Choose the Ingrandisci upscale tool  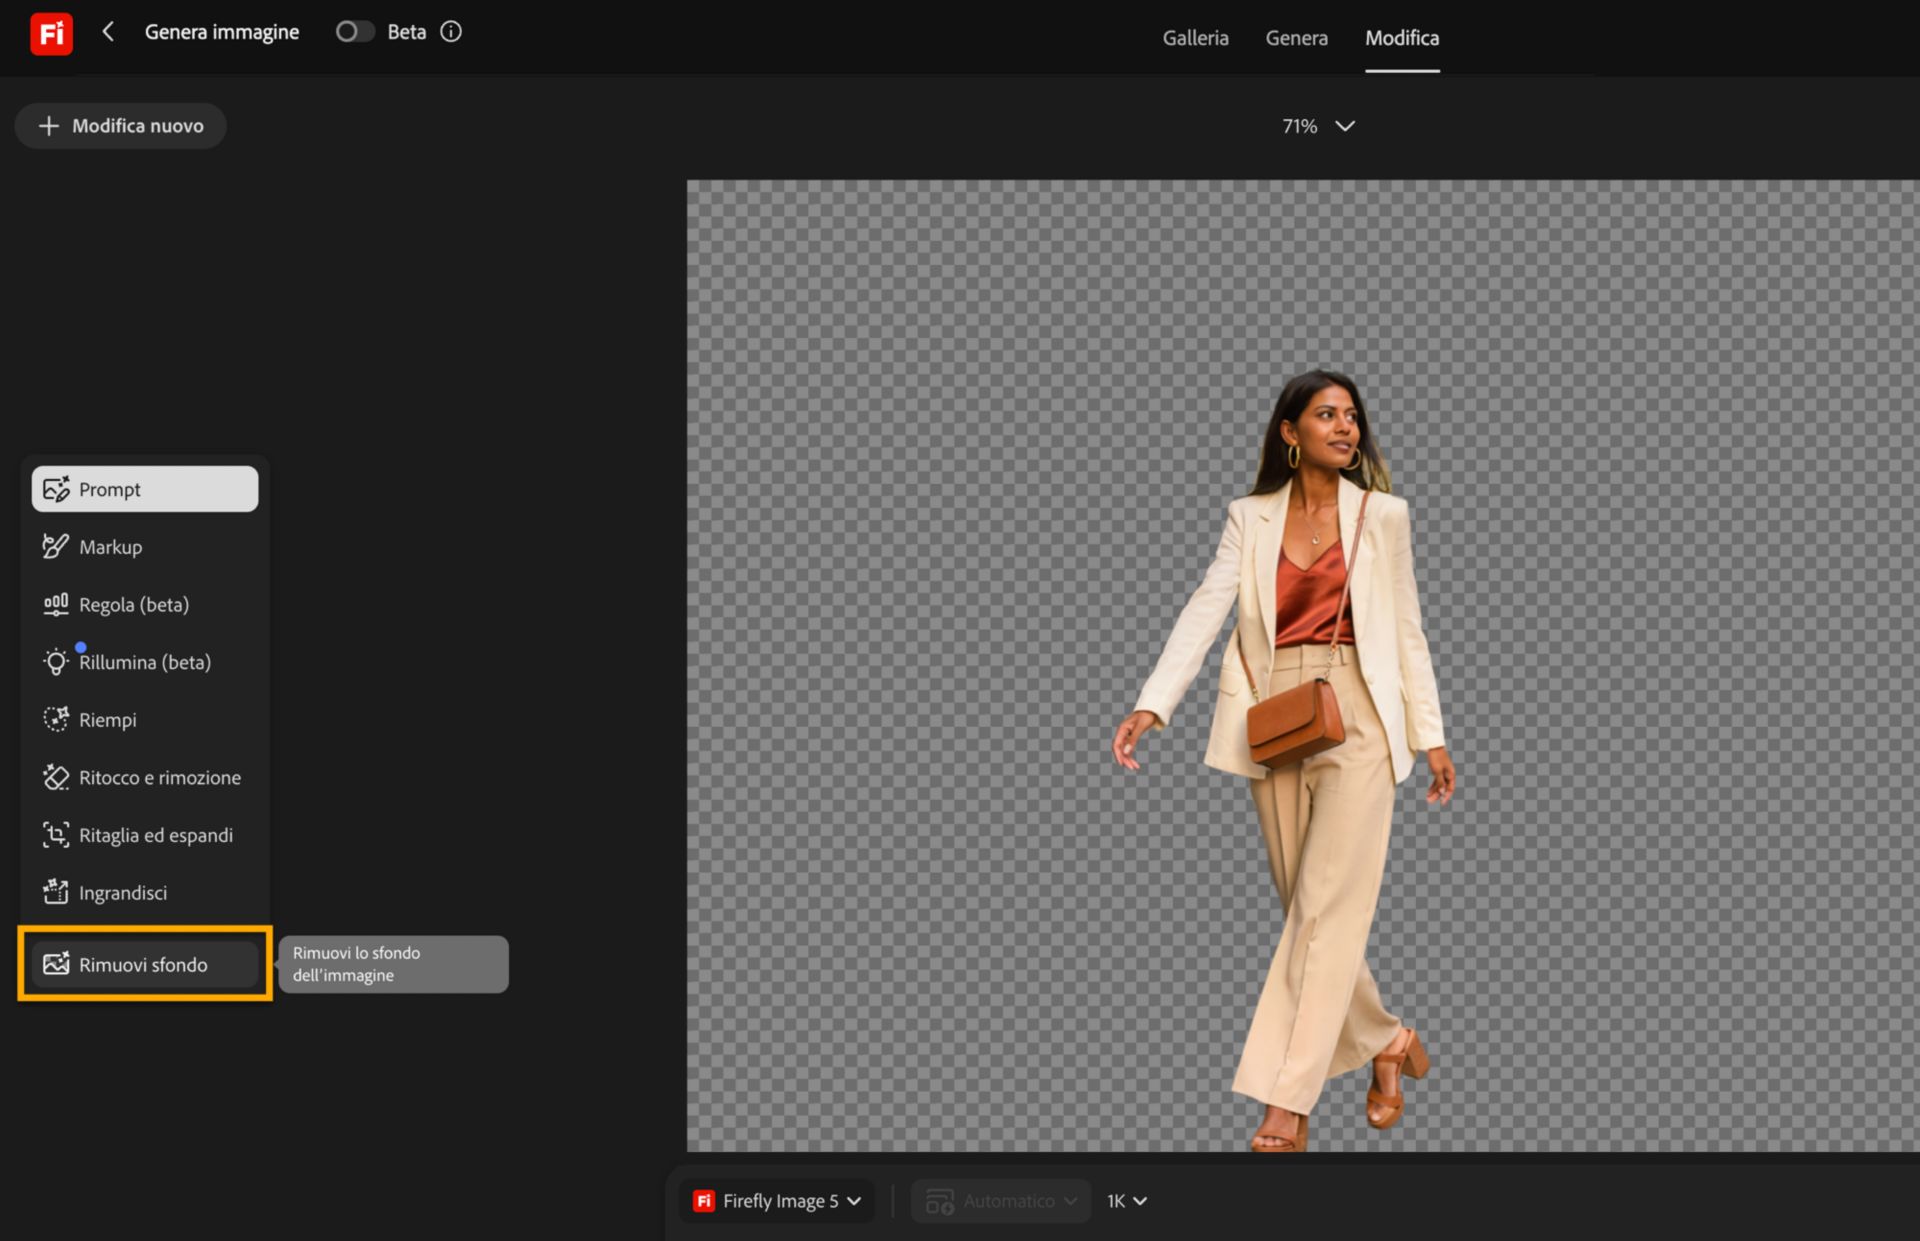(145, 892)
